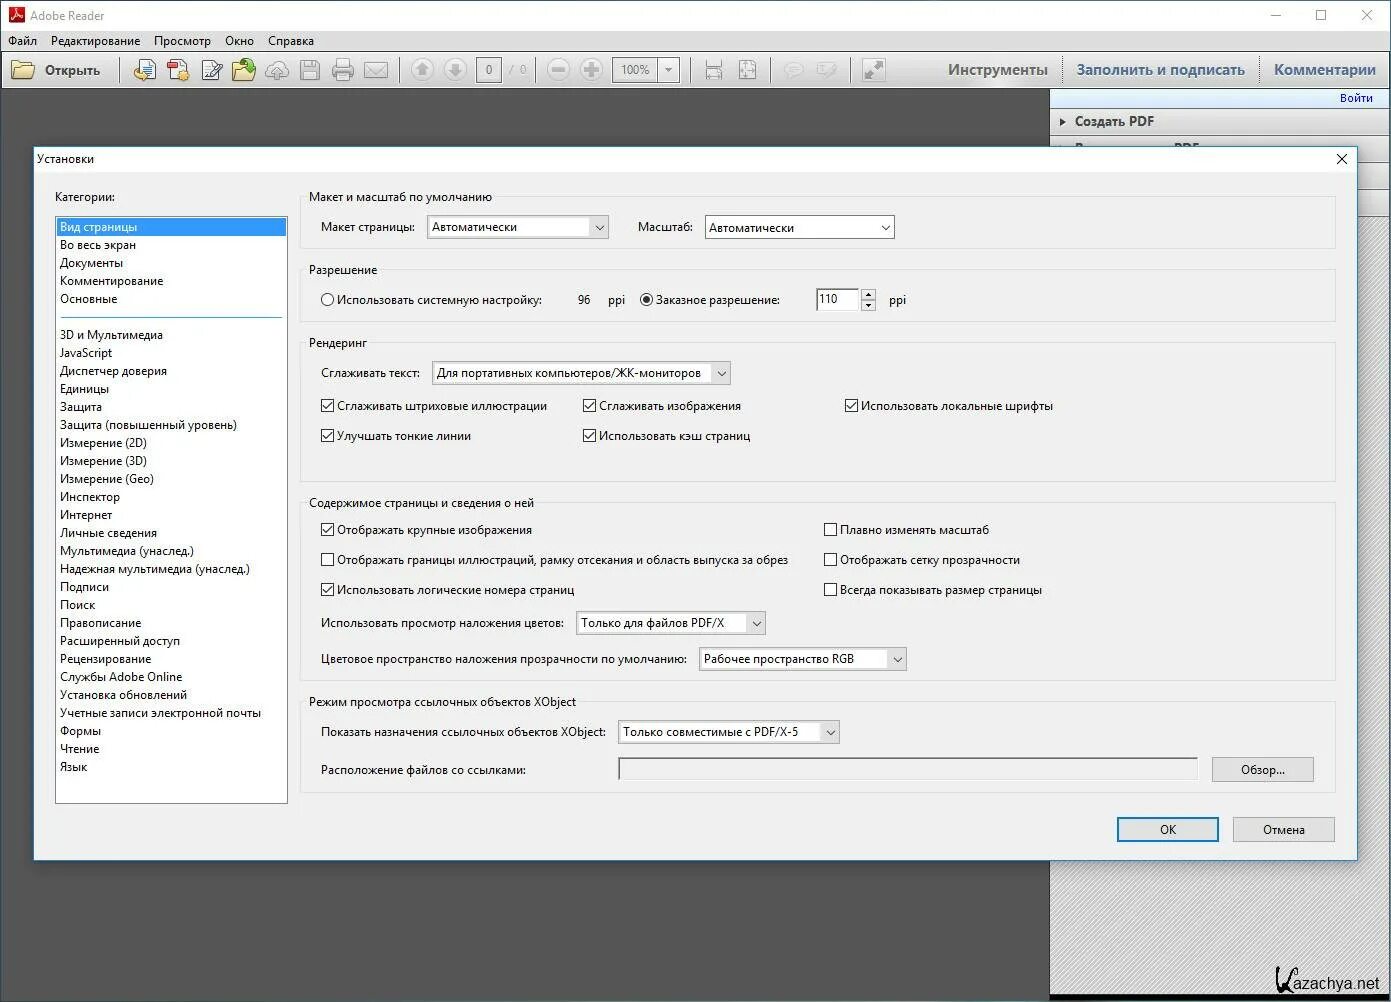Select Во весь экран category
This screenshot has height=1002, width=1391.
click(x=171, y=245)
